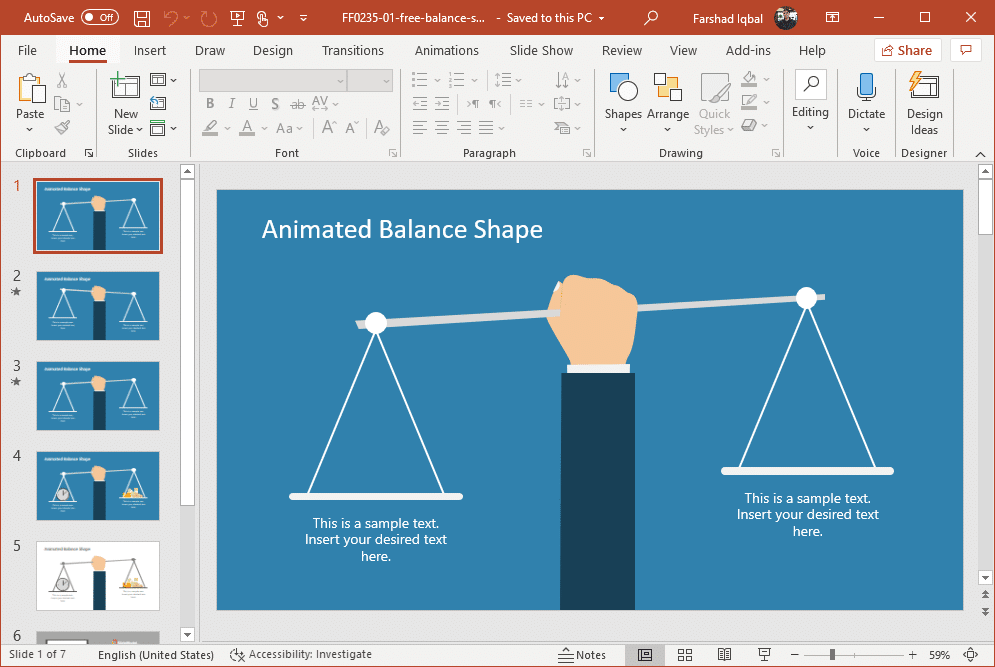This screenshot has height=667, width=995.
Task: Open Reading View from status bar
Action: [x=725, y=655]
